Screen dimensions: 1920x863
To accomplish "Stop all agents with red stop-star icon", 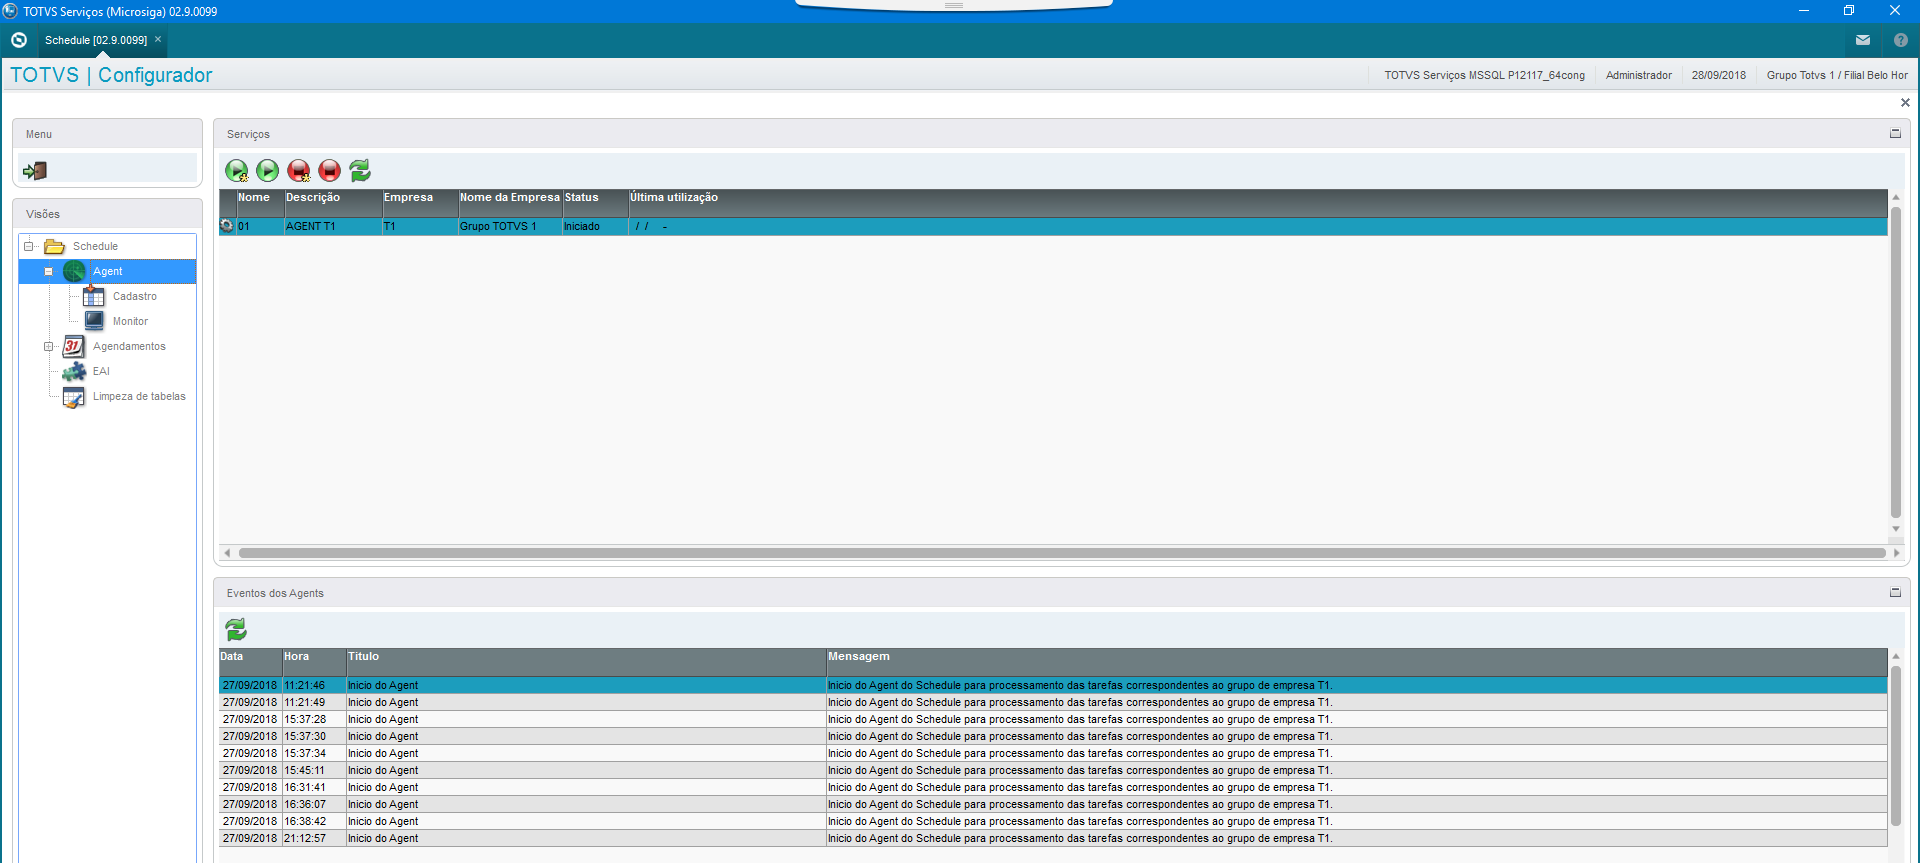I will [299, 171].
